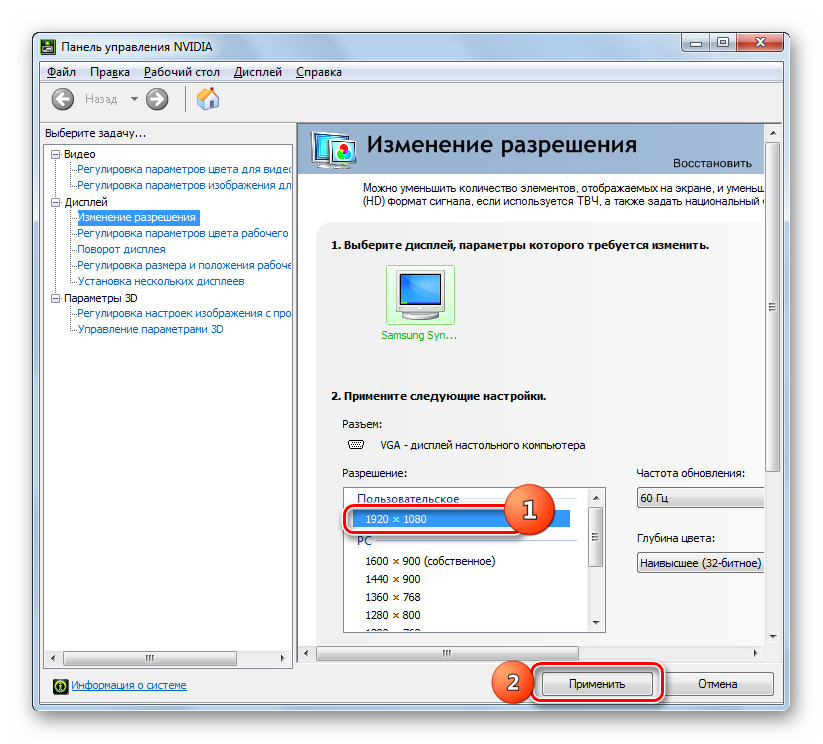Image resolution: width=823 pixels, height=744 pixels.
Task: Open the Дисплей menu
Action: click(258, 72)
